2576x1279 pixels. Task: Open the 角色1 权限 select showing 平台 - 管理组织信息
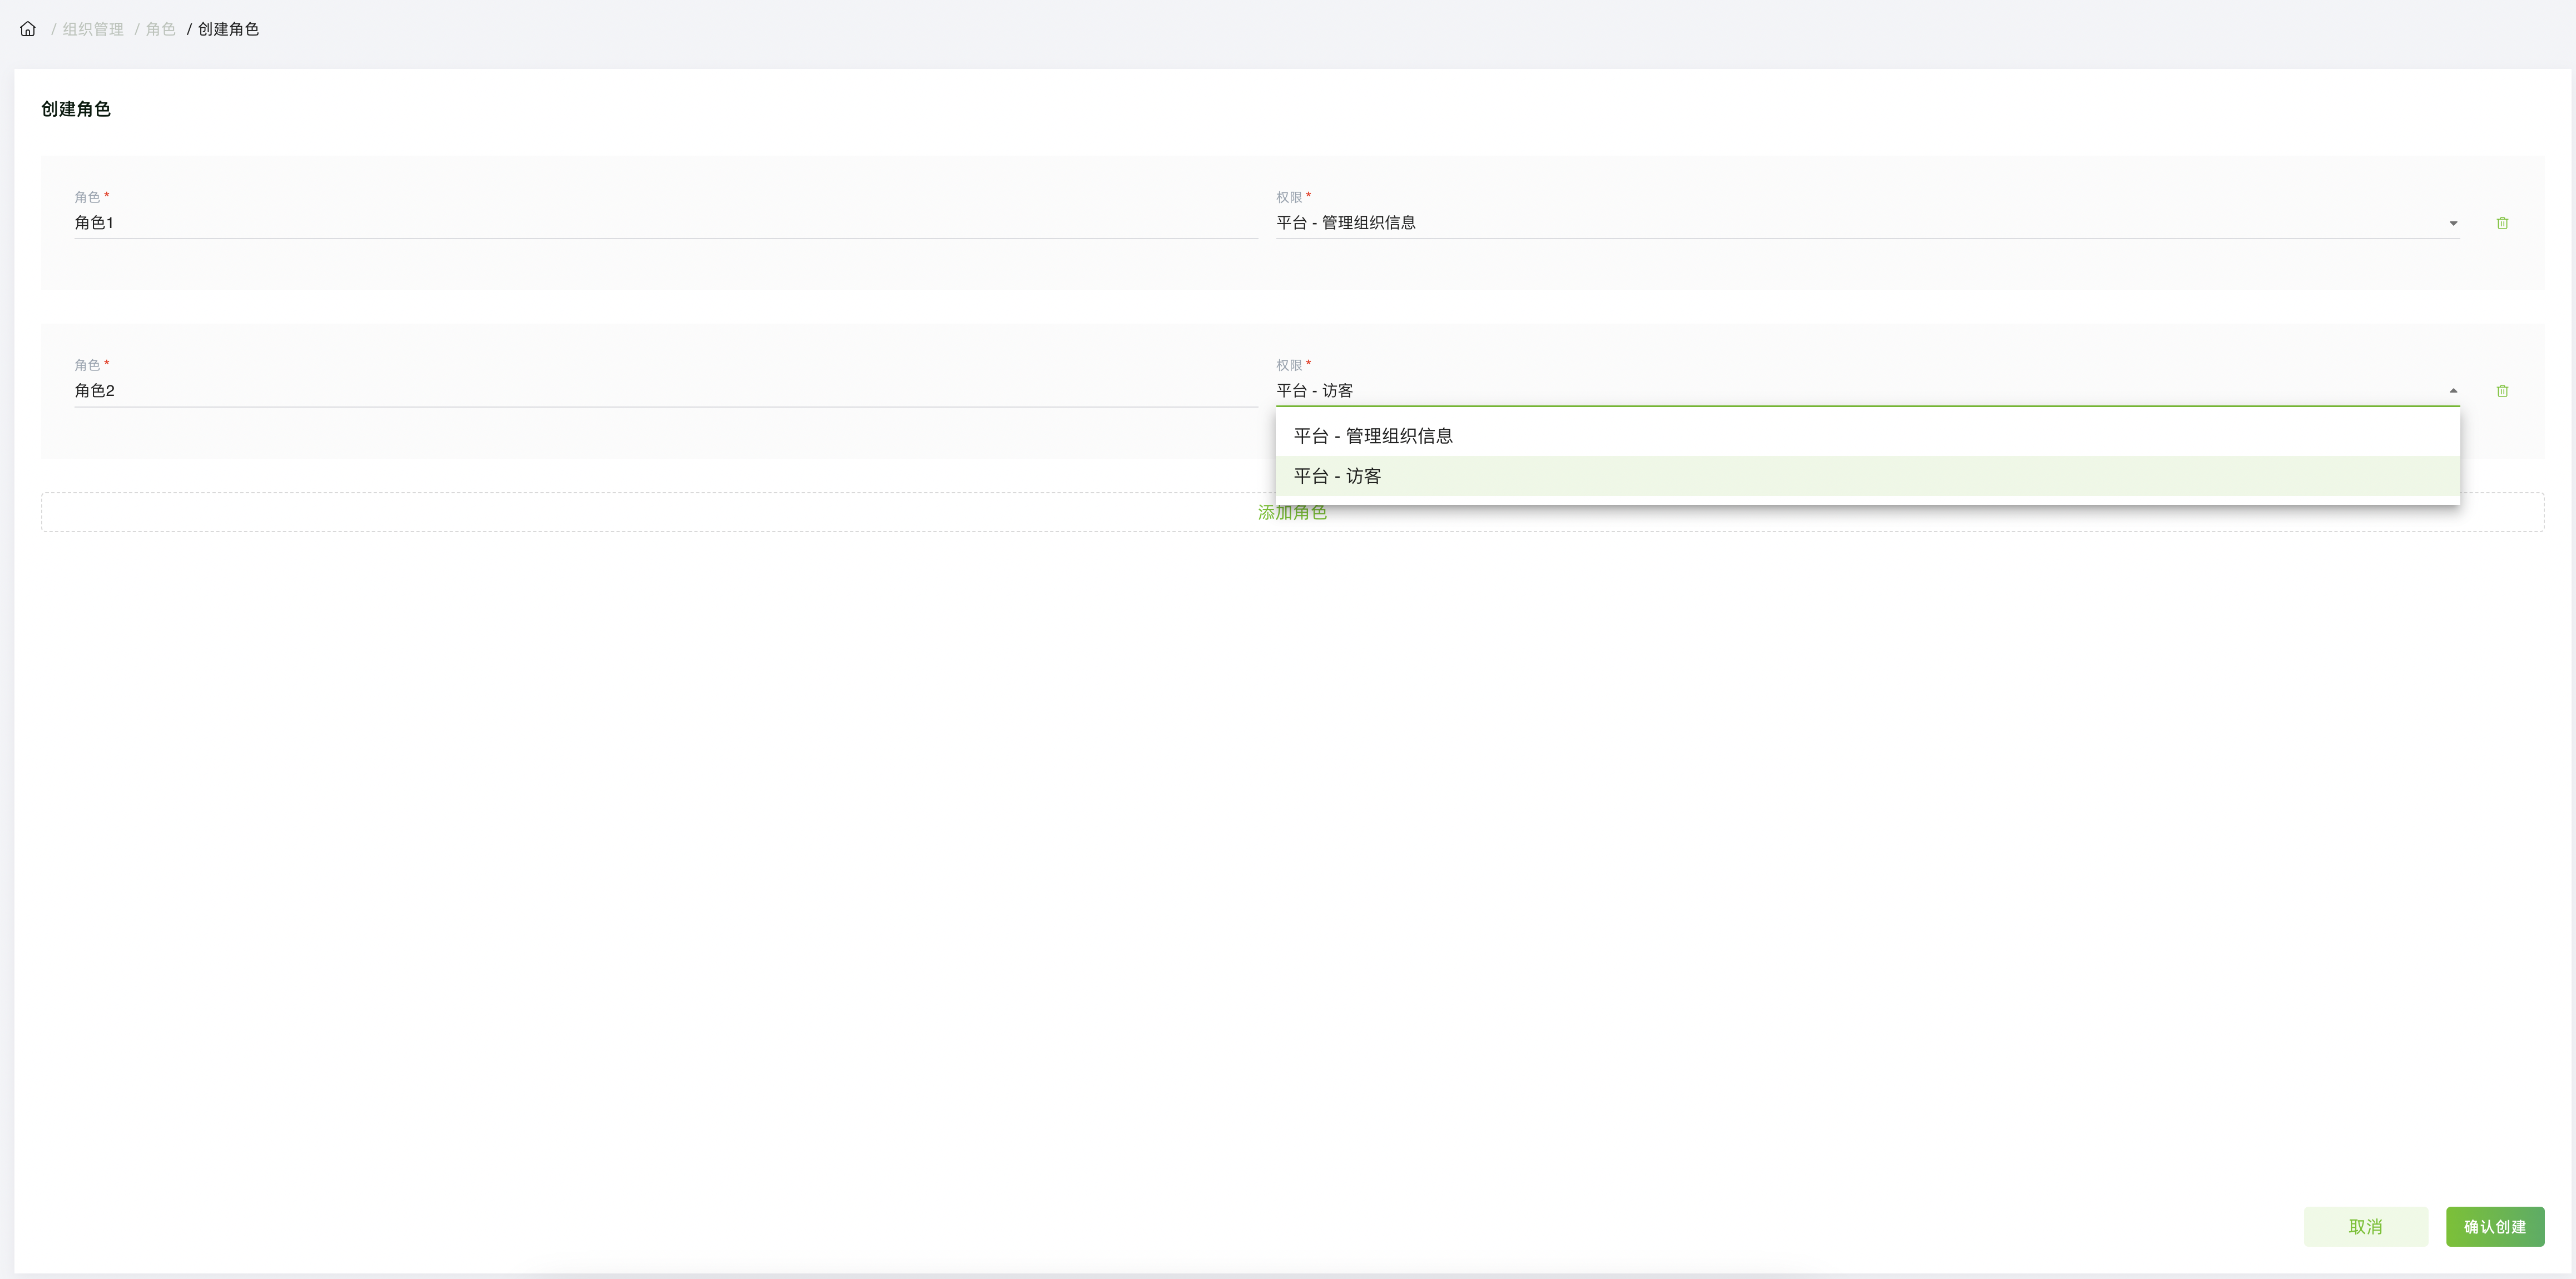tap(1867, 223)
